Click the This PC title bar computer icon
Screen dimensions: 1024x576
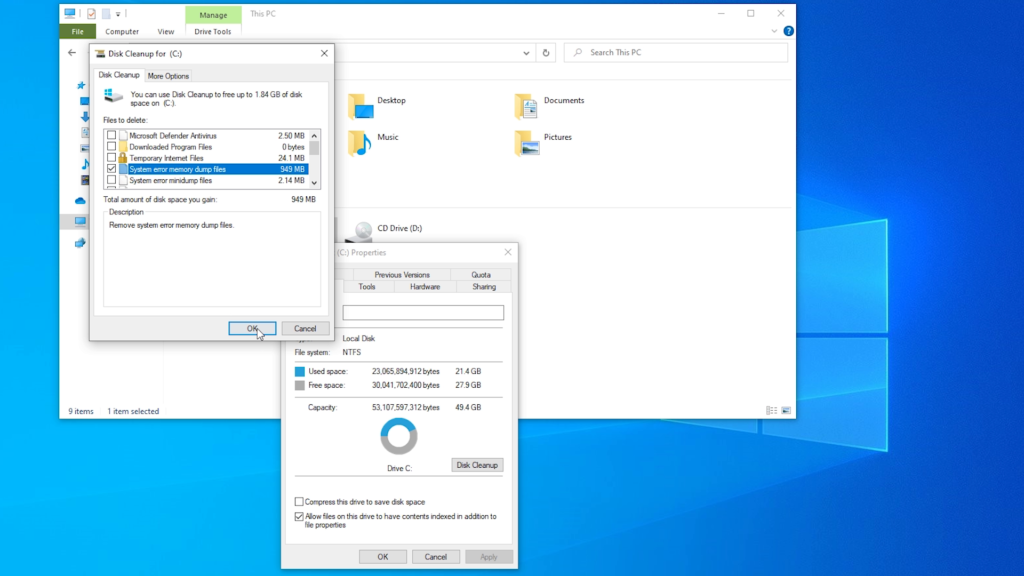(x=70, y=13)
